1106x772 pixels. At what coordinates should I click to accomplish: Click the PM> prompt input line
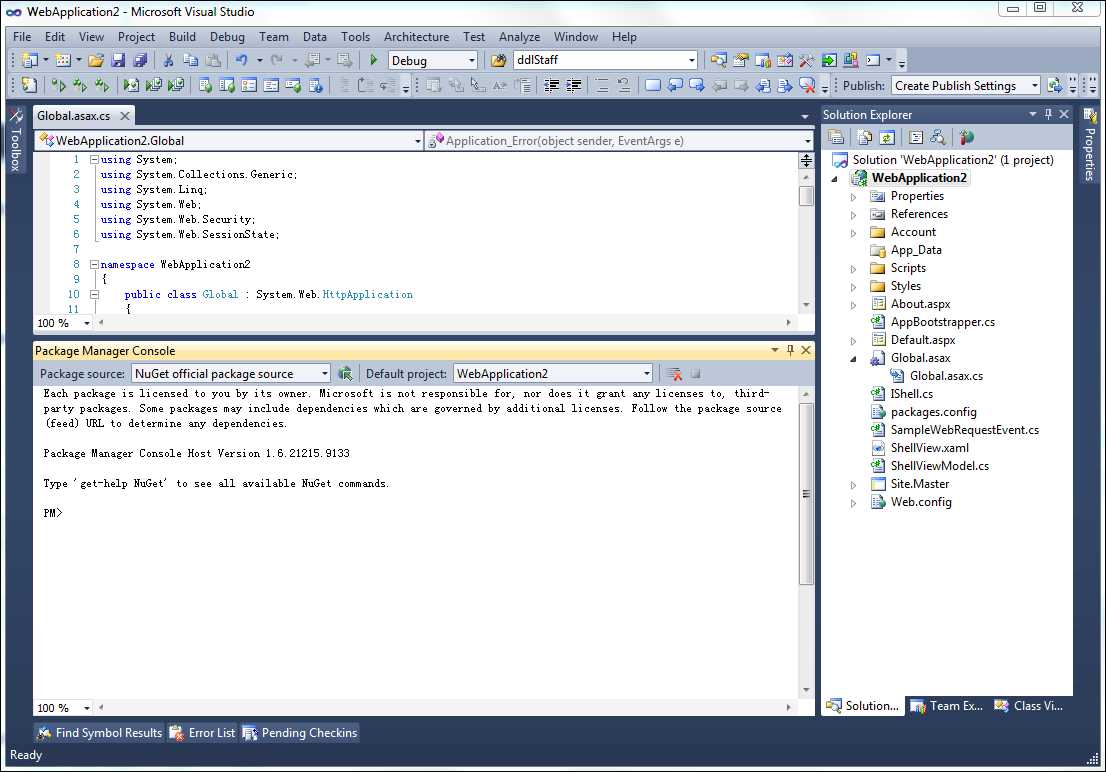pyautogui.click(x=416, y=513)
